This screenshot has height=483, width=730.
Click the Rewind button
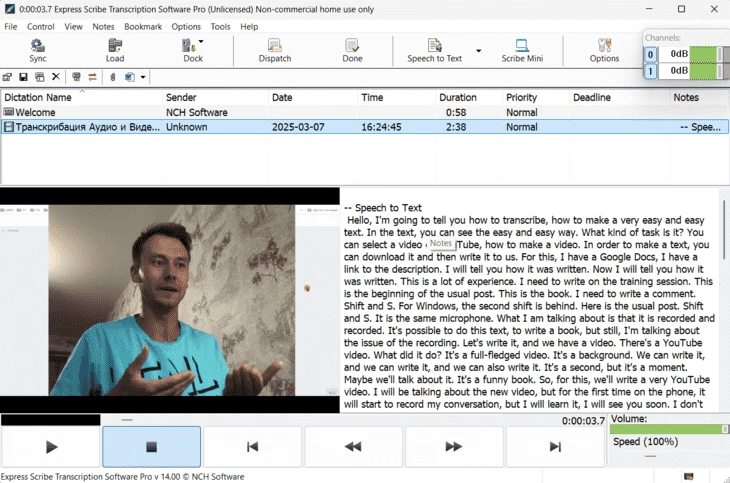click(x=353, y=447)
